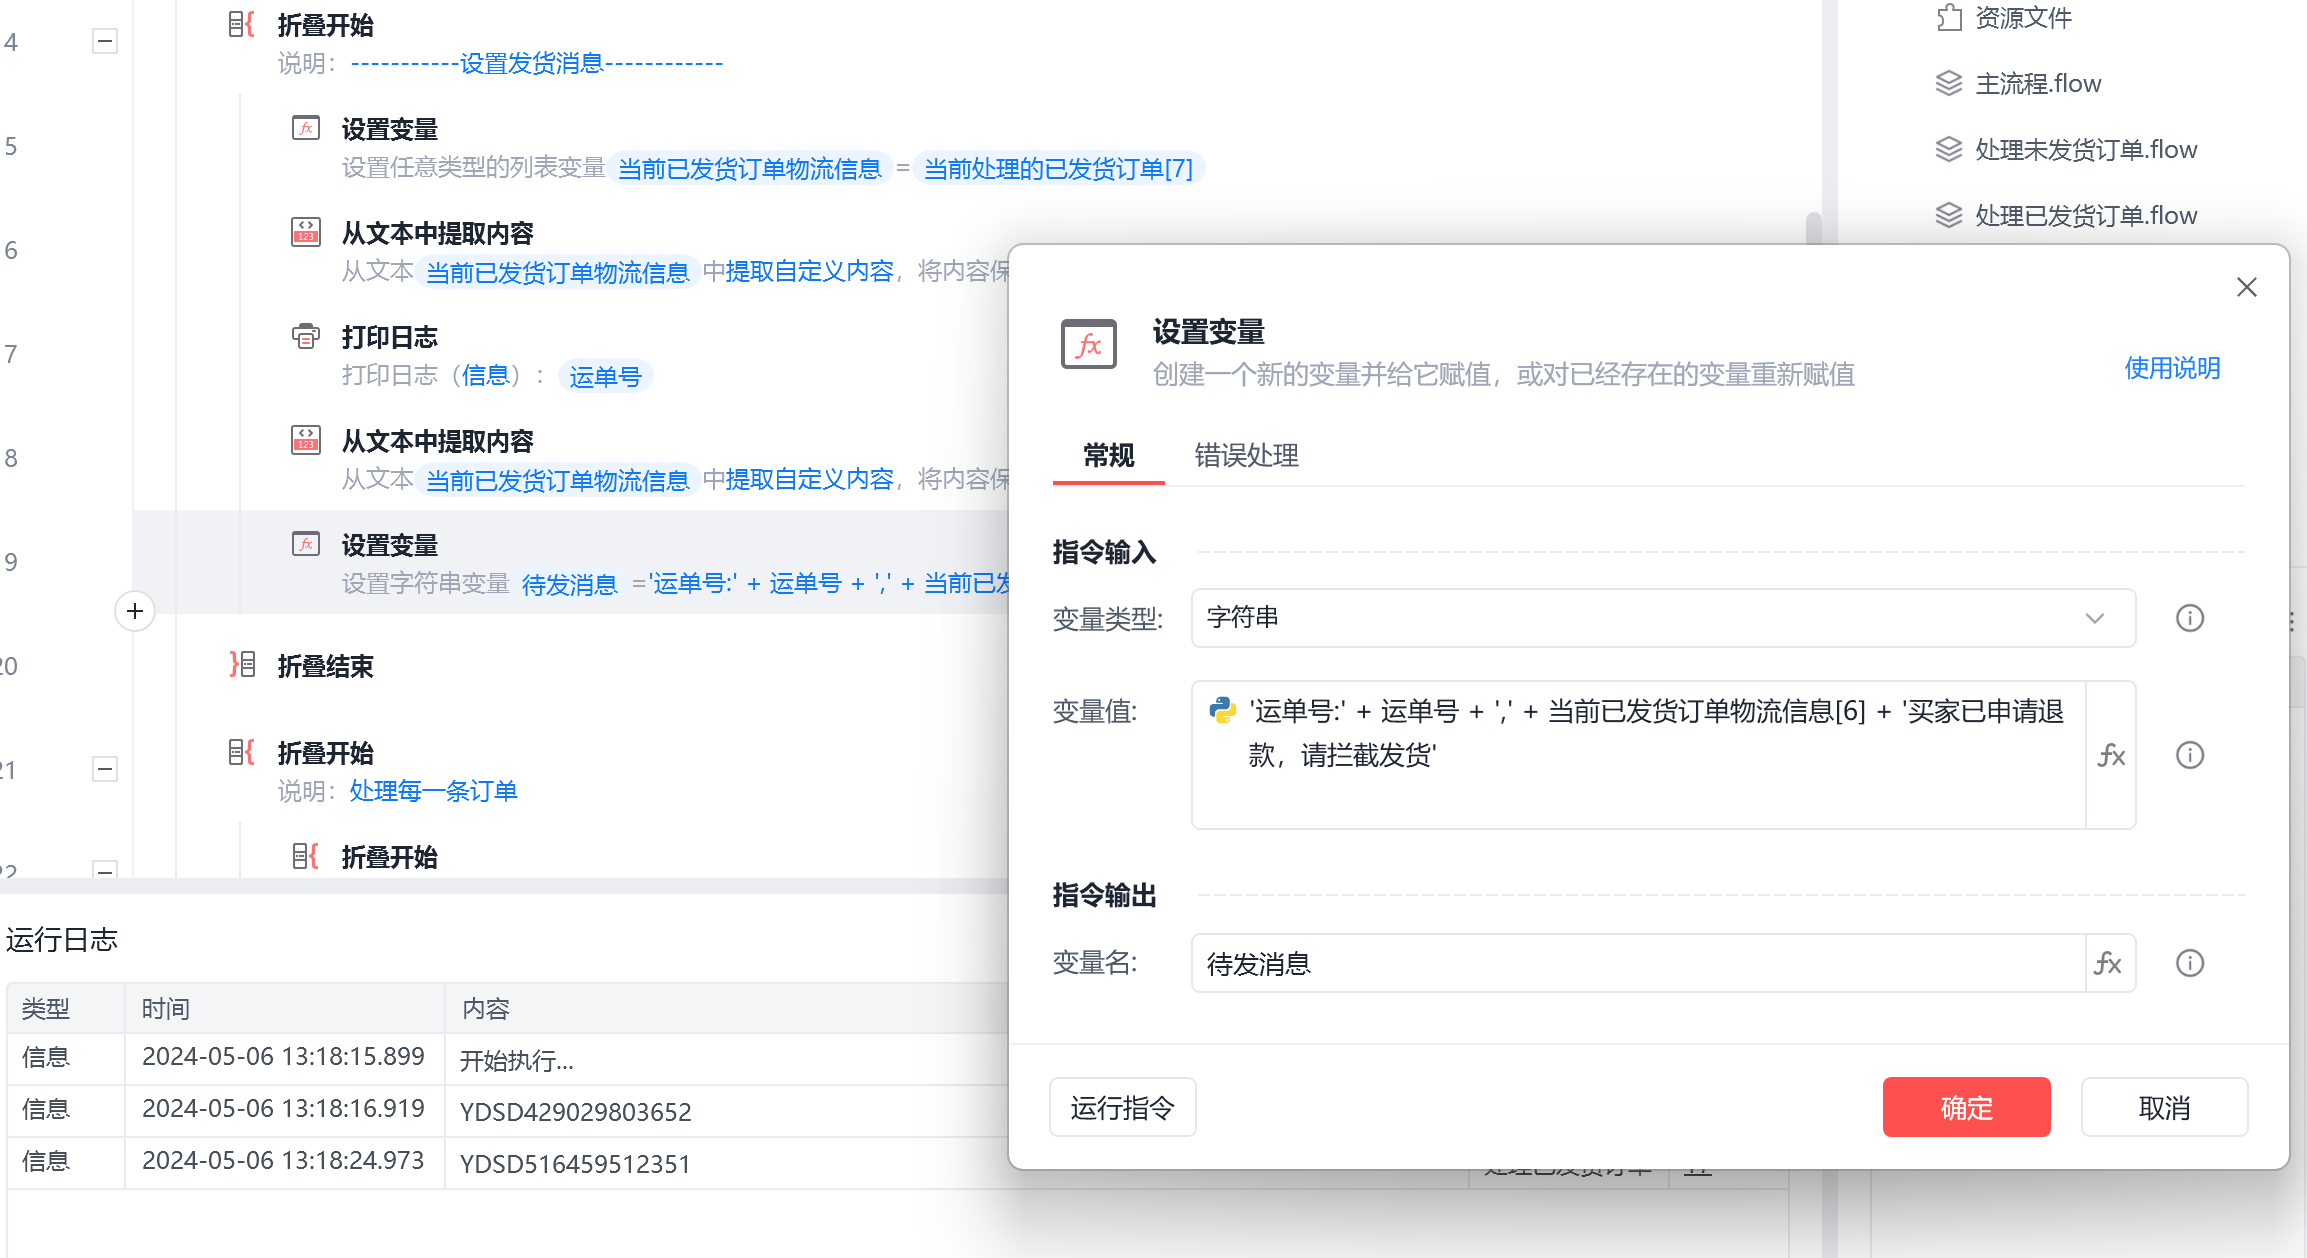The height and width of the screenshot is (1258, 2307).
Task: Click Python icon in 变量值 field
Action: 1222,710
